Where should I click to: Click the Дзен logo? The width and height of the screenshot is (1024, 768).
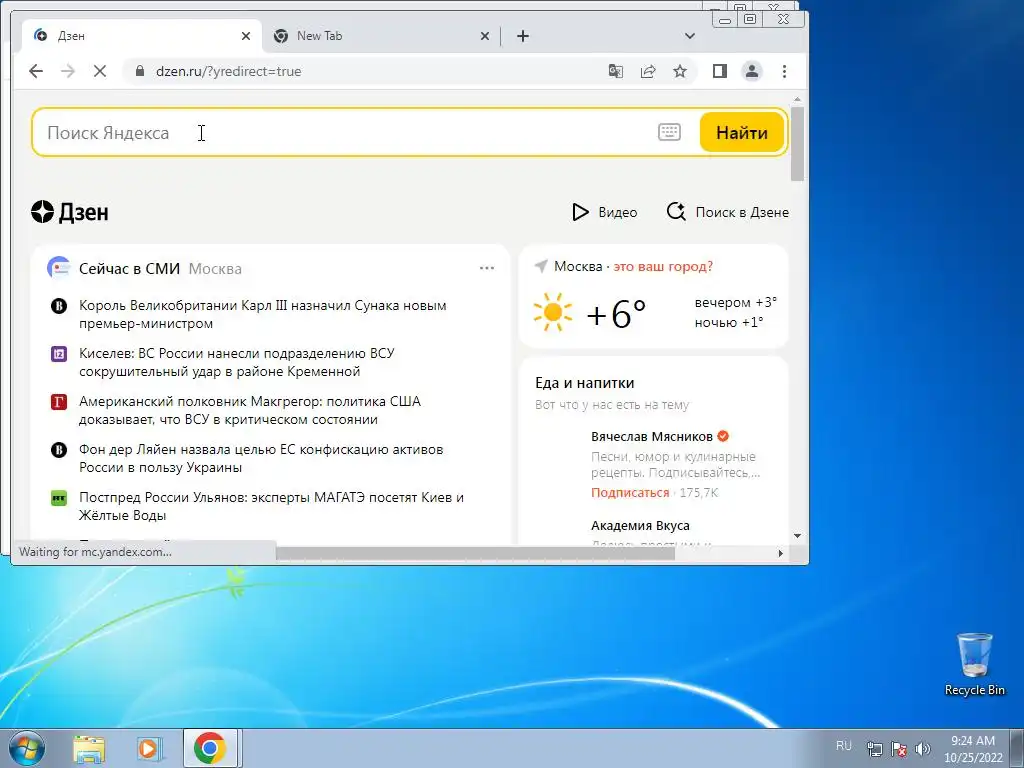coord(70,212)
